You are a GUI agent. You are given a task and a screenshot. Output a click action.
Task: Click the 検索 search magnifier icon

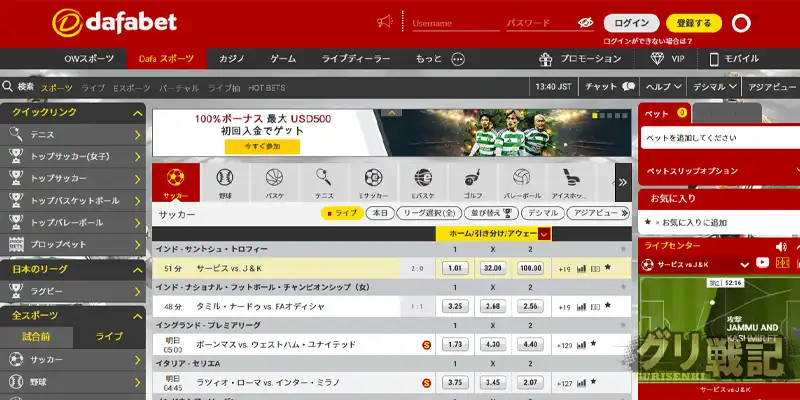coord(8,87)
